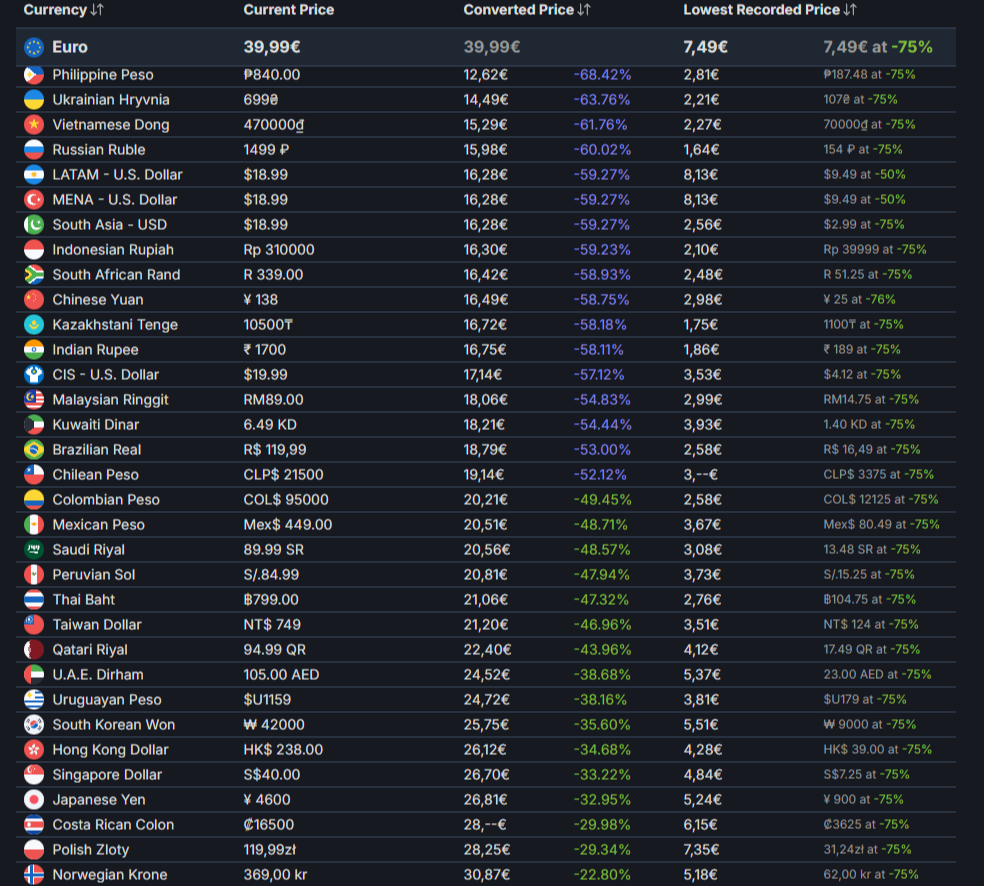The width and height of the screenshot is (984, 886).
Task: Click the Malaysian Ringgit flag icon
Action: (34, 400)
